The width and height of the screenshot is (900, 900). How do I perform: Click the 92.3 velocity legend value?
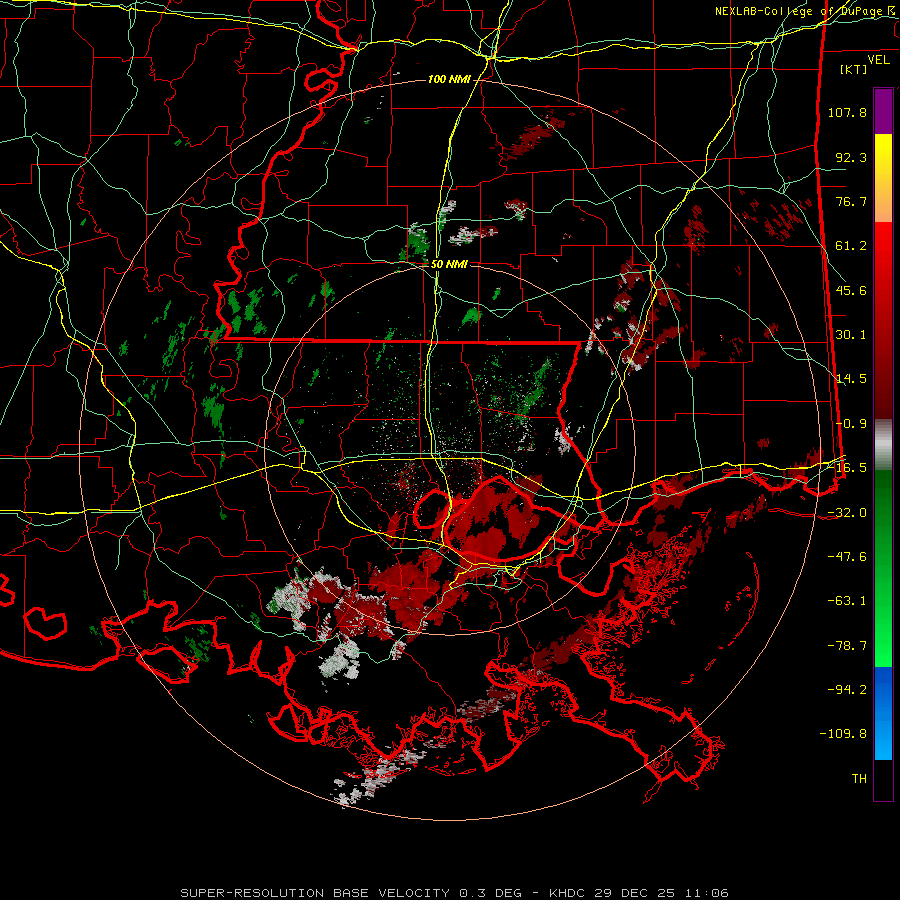point(851,157)
